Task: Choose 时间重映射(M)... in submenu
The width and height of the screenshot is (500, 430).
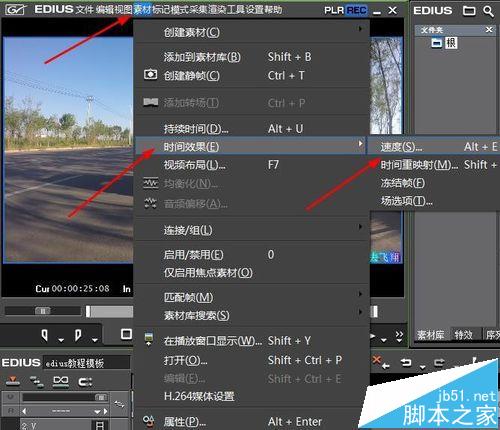Action: click(x=435, y=165)
